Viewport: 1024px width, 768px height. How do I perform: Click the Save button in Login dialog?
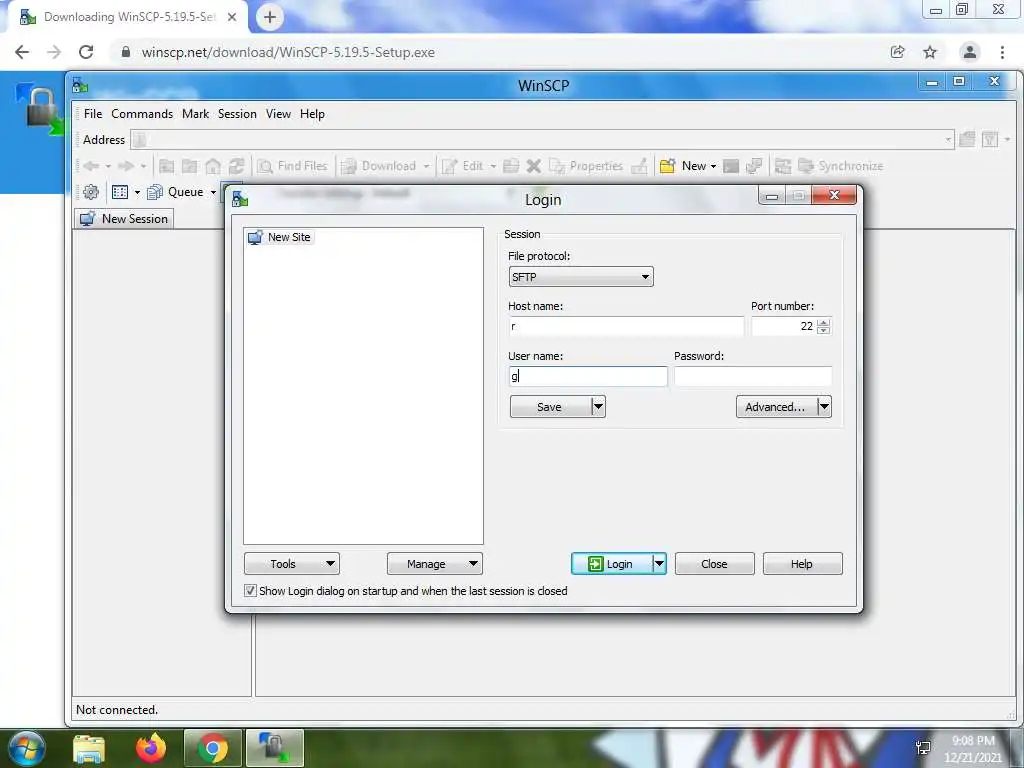click(549, 407)
